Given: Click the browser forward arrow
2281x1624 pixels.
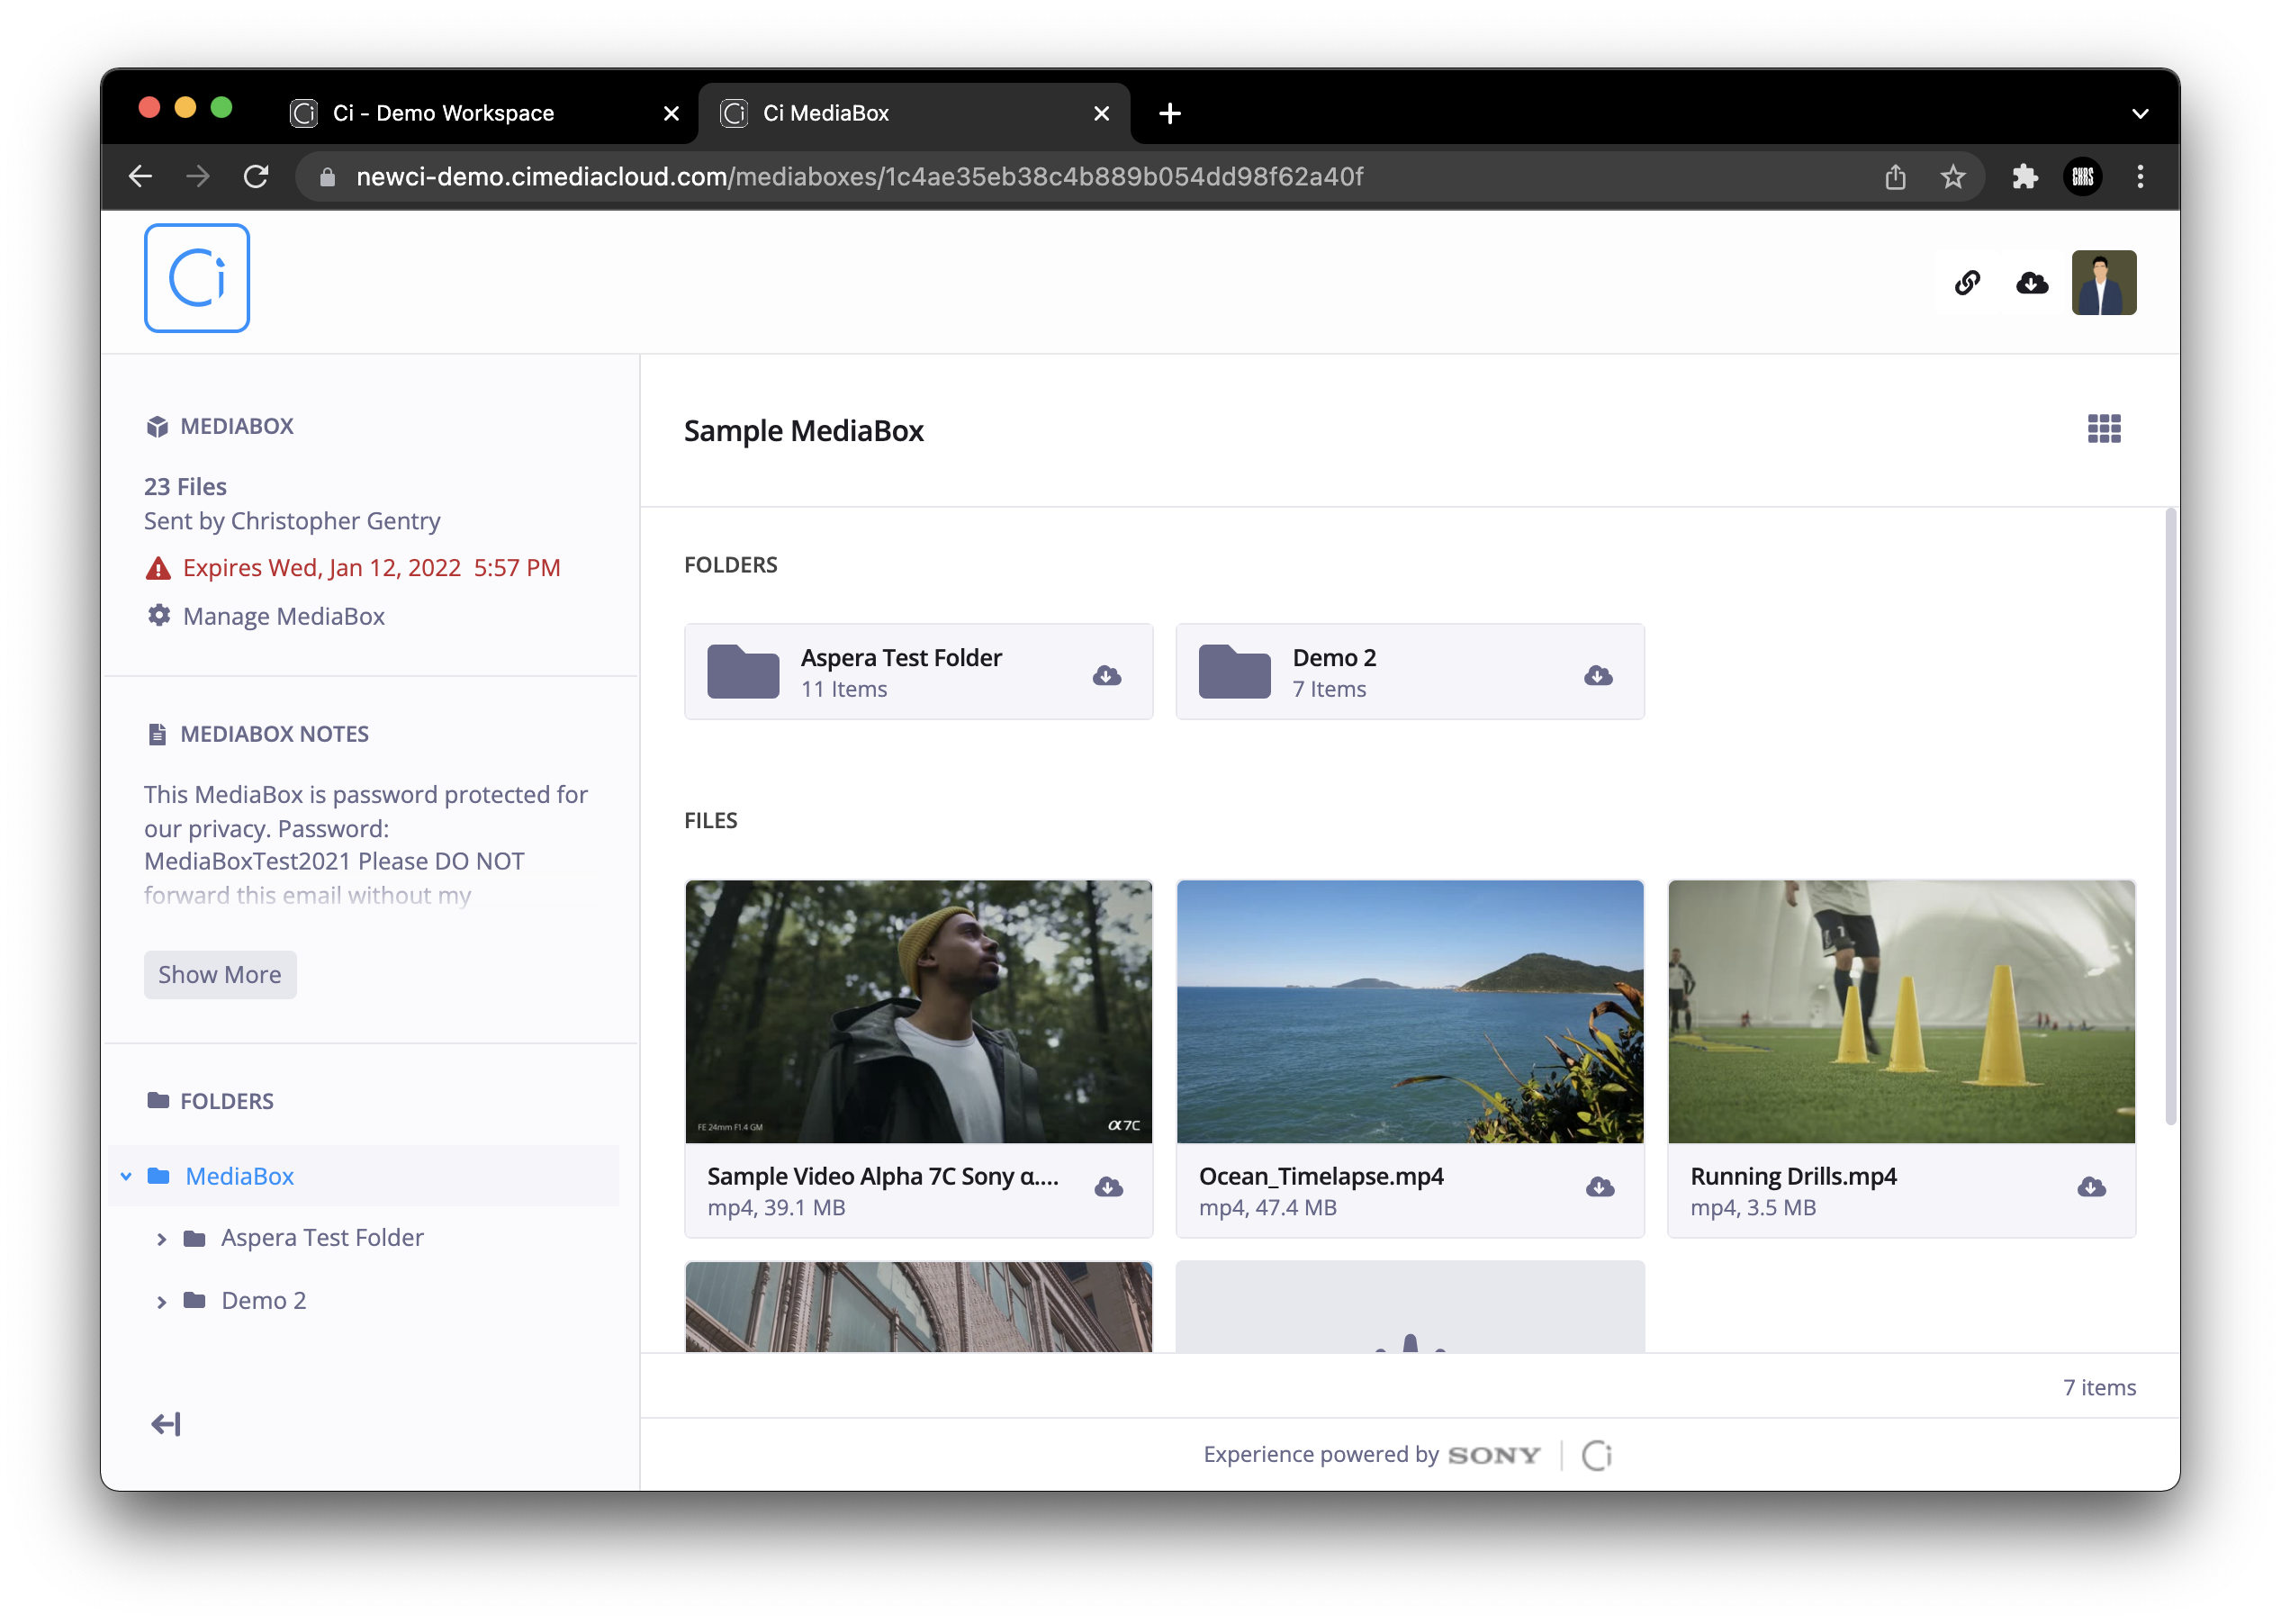Looking at the screenshot, I should click(x=198, y=177).
